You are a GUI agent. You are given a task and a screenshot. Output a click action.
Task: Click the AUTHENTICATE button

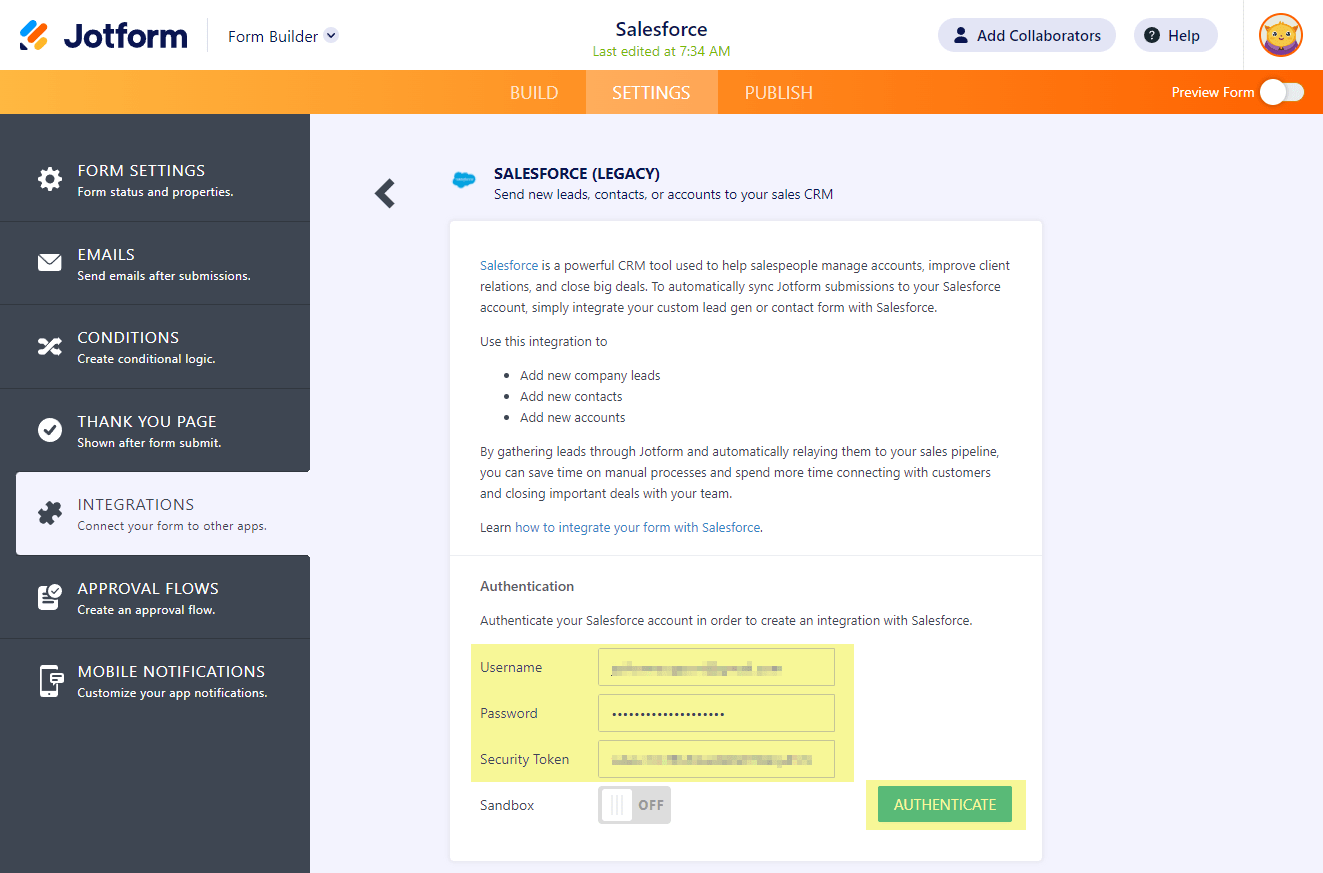[945, 805]
